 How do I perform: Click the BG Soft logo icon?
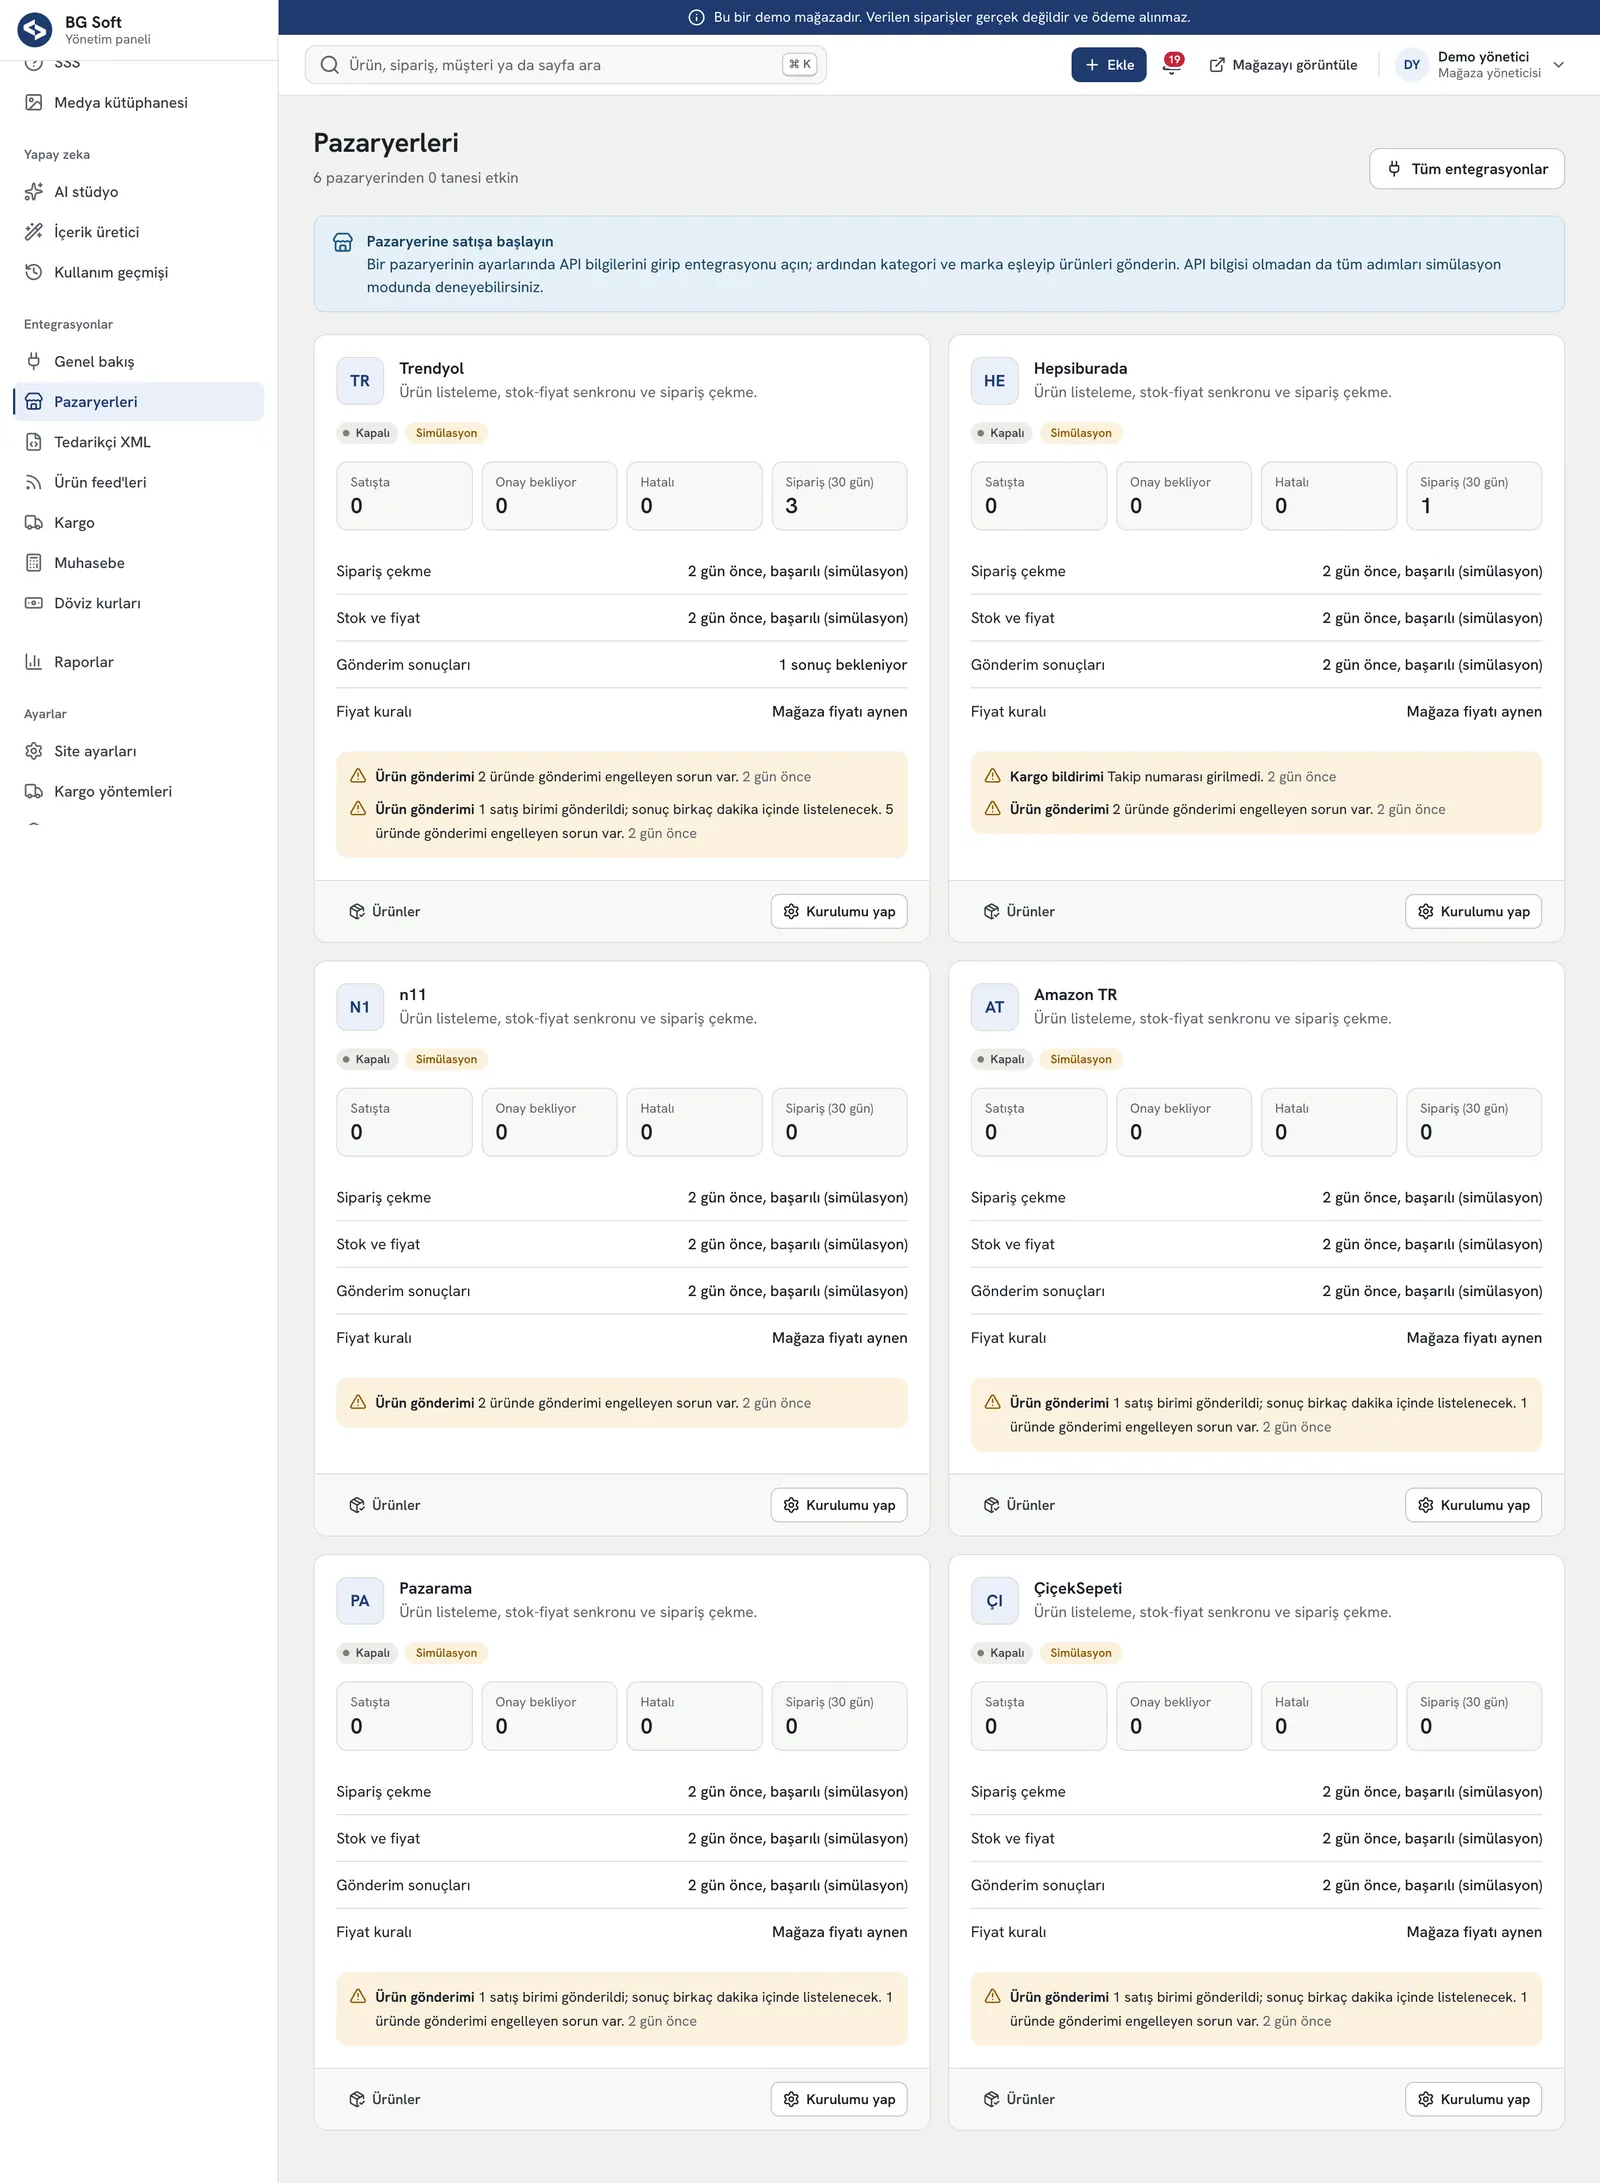pos(35,30)
